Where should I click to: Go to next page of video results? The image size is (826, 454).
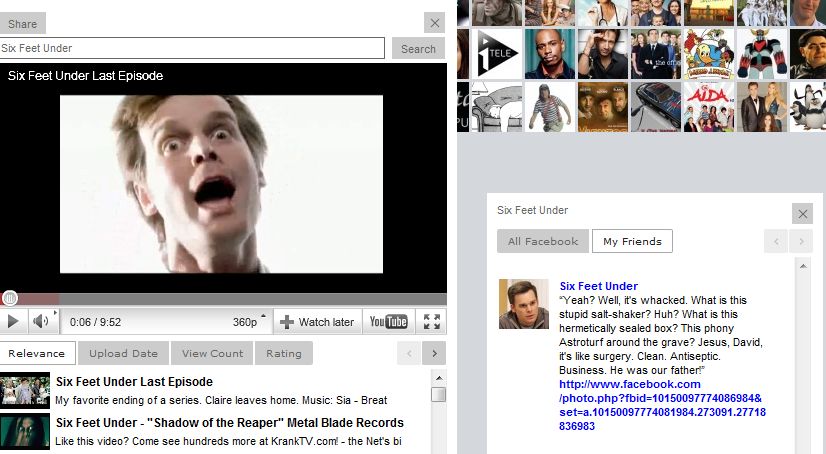[434, 353]
